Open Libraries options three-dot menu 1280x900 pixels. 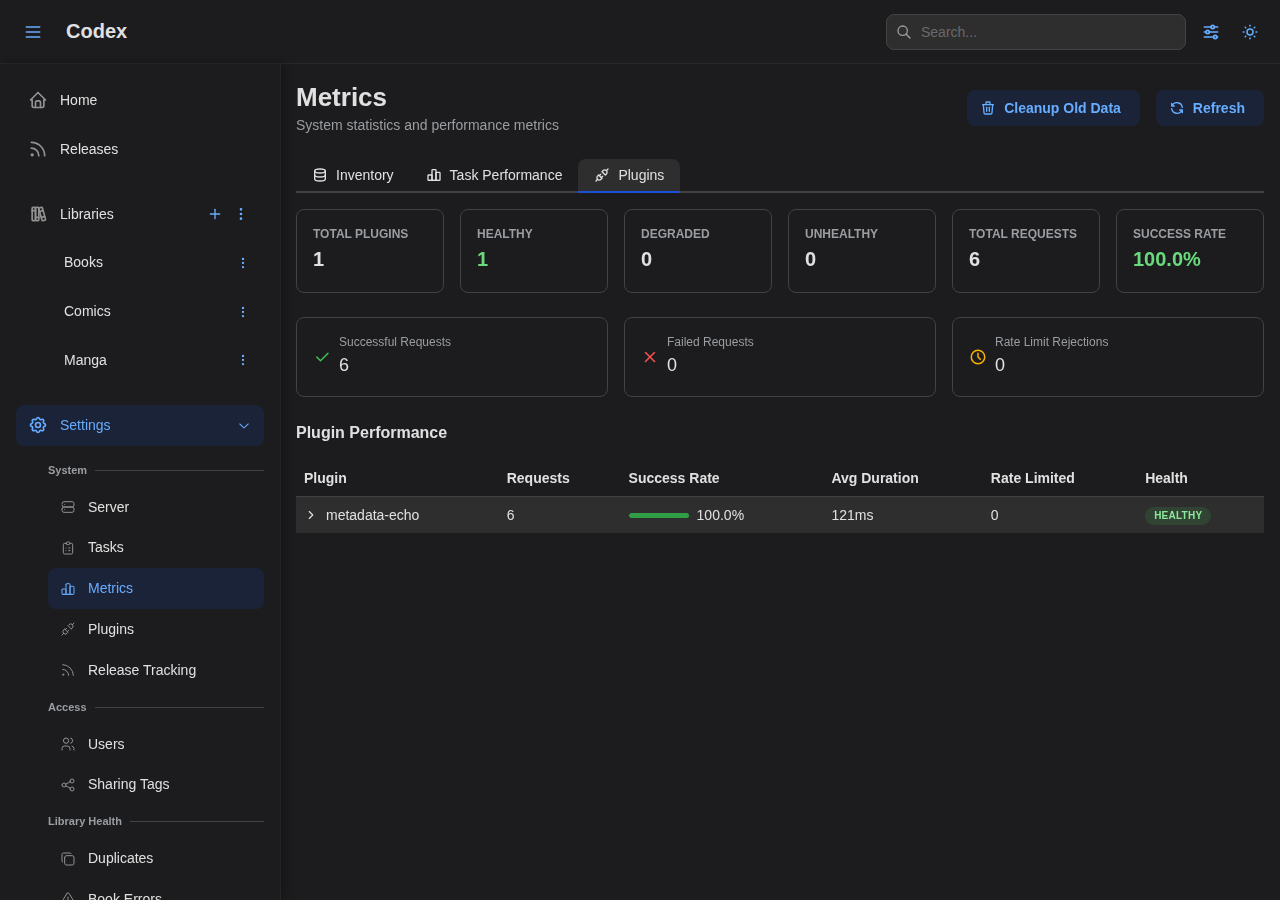(241, 214)
